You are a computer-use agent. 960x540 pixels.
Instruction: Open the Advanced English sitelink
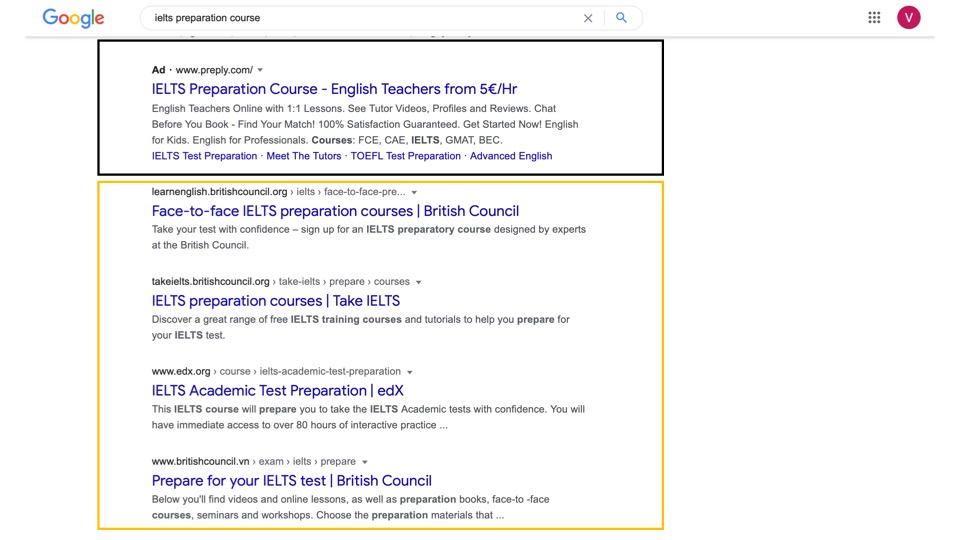(x=510, y=156)
